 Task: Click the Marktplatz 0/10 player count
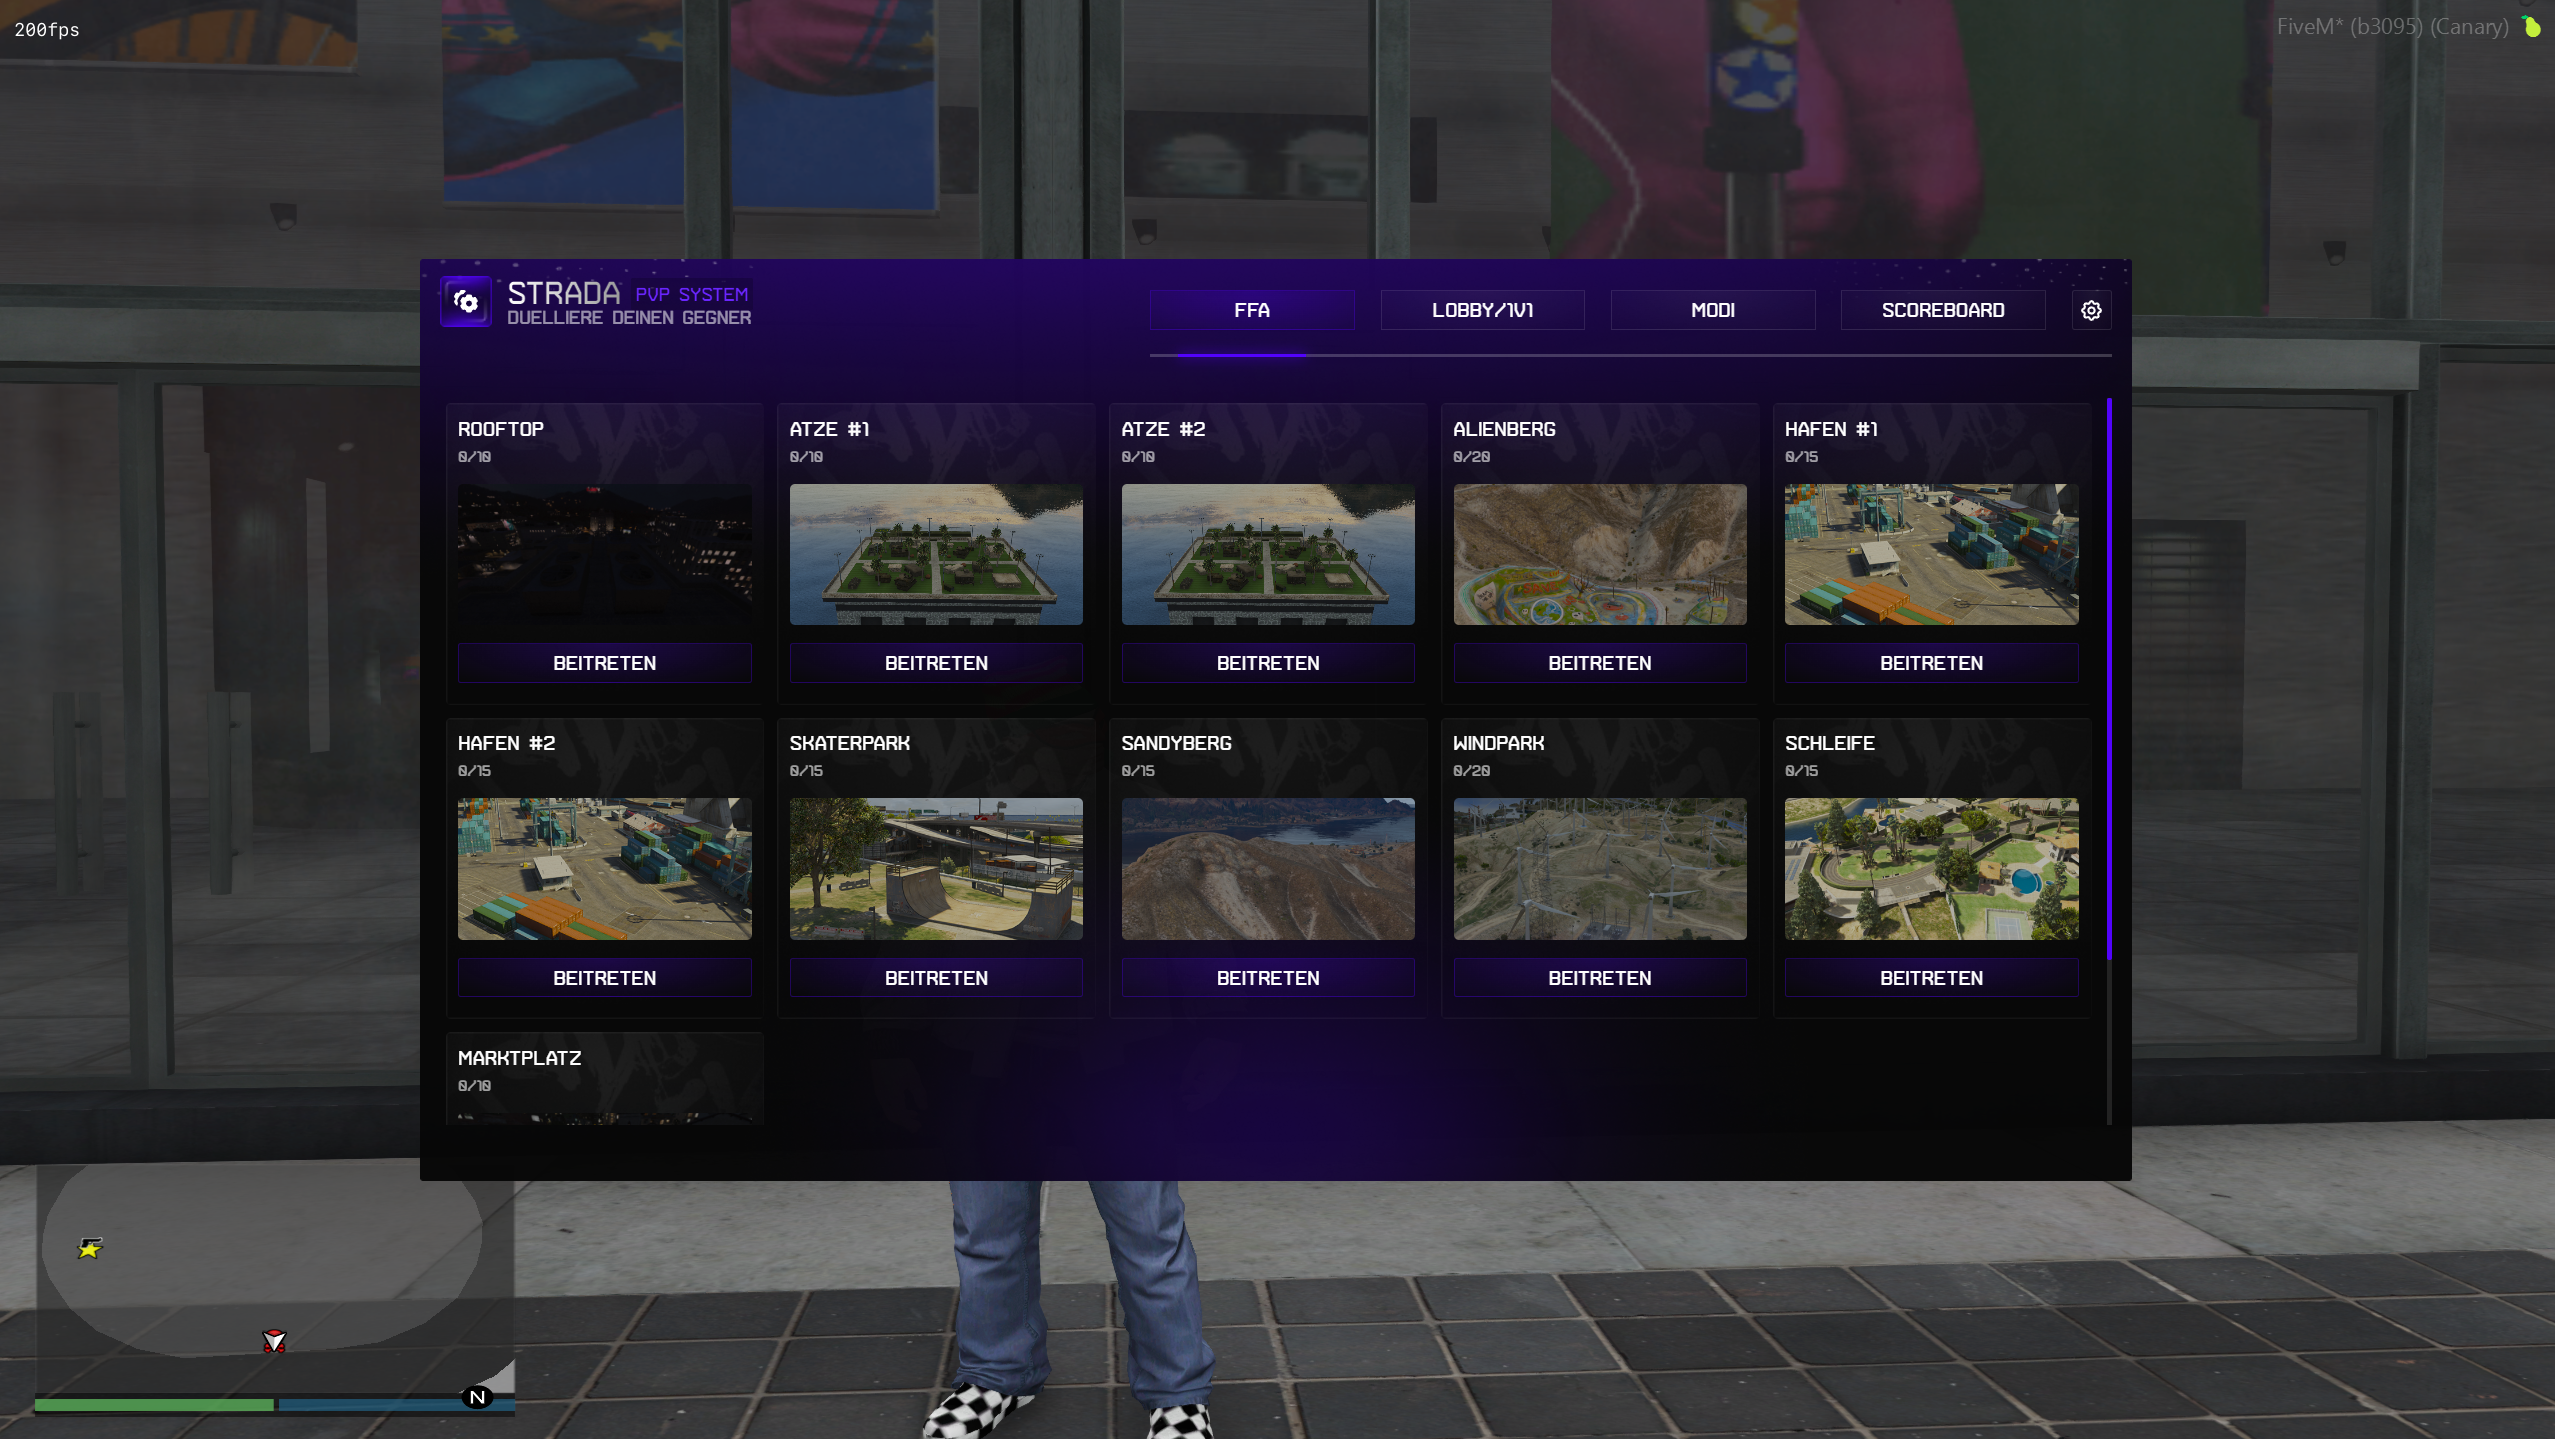point(475,1086)
